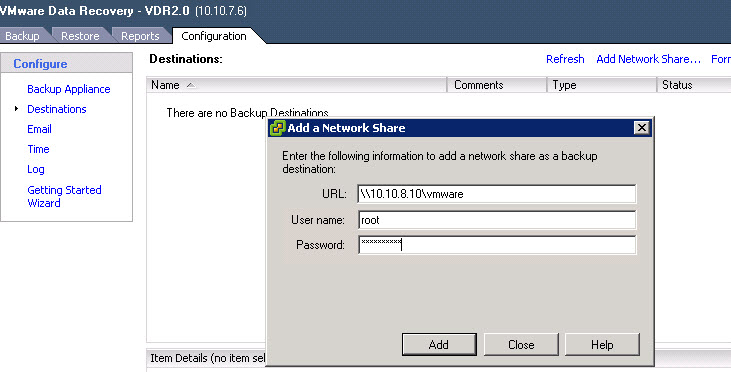Focus the Password field

point(497,245)
